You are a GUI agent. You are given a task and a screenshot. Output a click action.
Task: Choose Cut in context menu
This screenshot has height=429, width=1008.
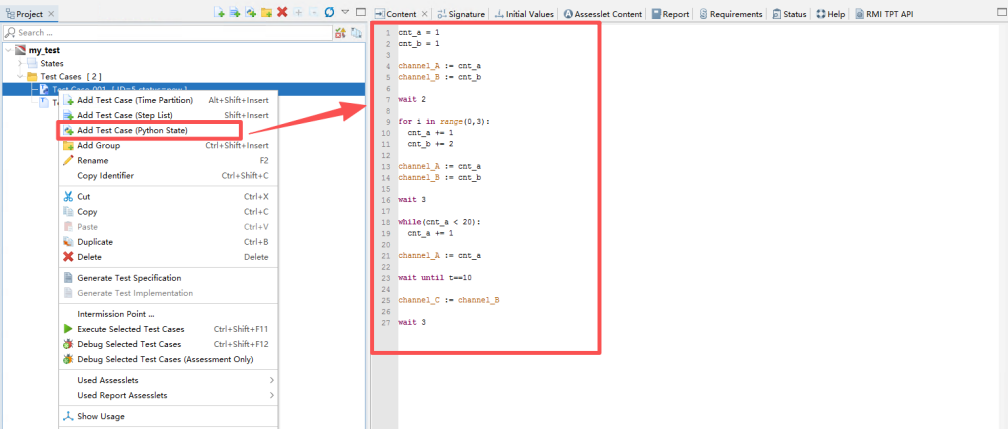168,197
